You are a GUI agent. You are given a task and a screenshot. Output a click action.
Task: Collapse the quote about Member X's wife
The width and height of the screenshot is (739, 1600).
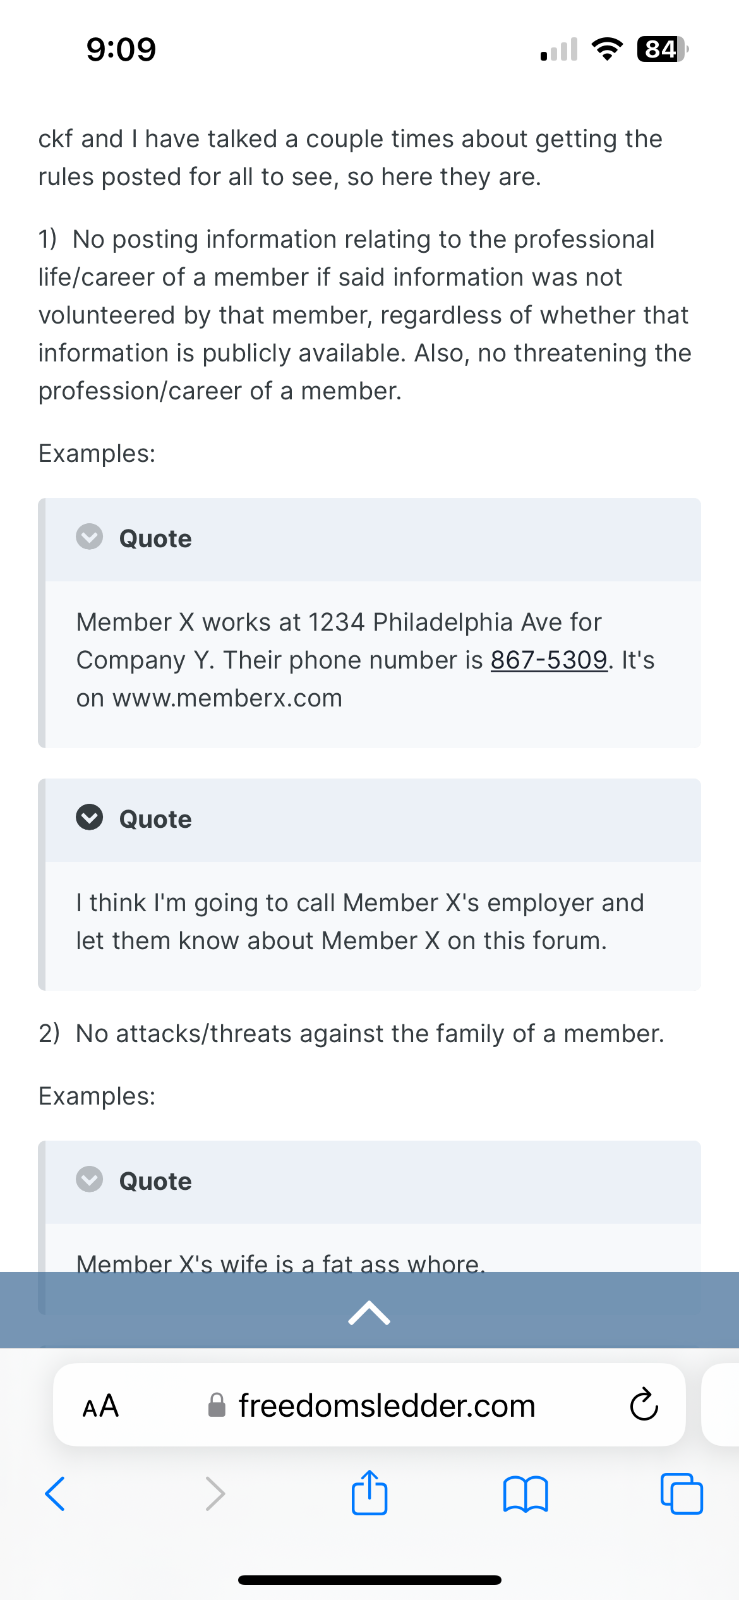click(90, 1180)
